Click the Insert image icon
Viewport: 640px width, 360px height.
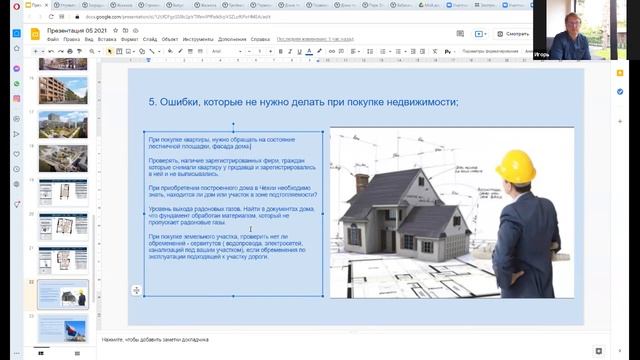pyautogui.click(x=129, y=51)
